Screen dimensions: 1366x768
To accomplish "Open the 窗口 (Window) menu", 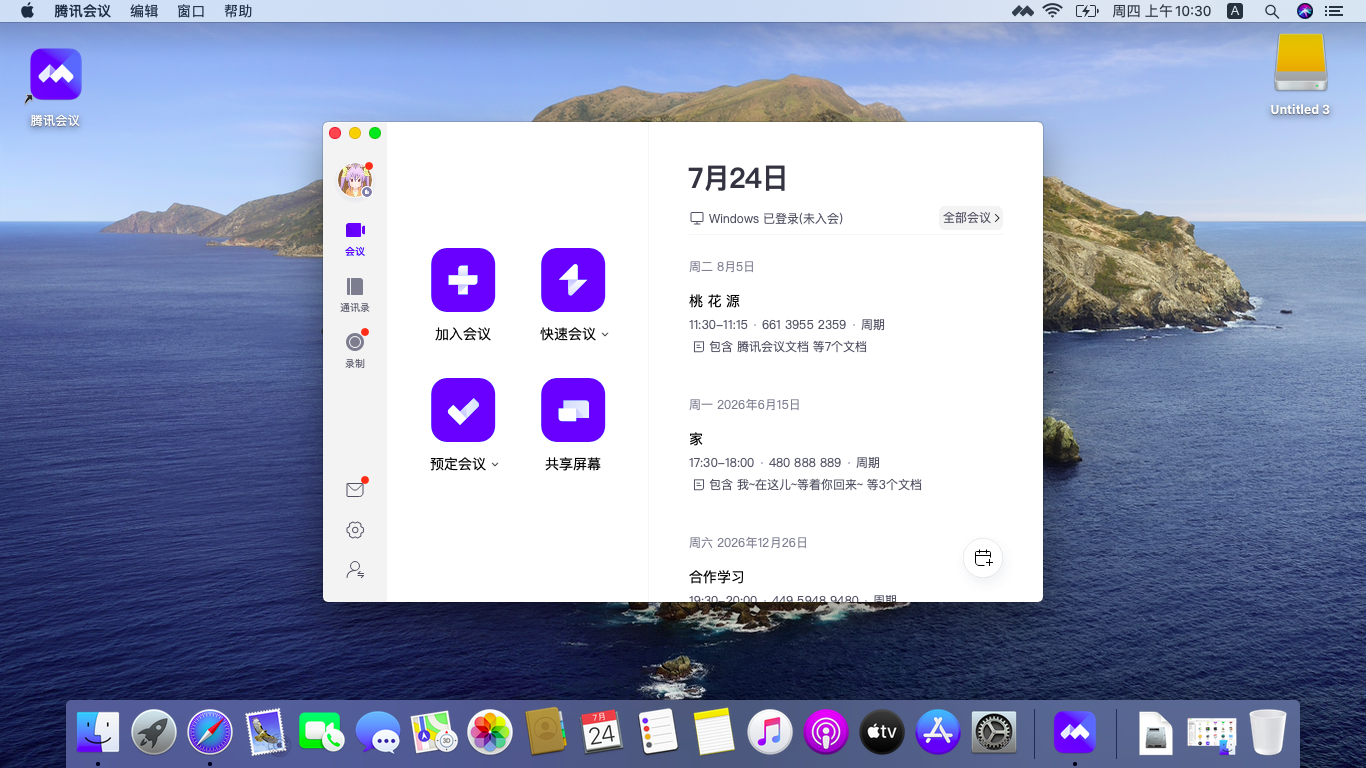I will pyautogui.click(x=191, y=11).
